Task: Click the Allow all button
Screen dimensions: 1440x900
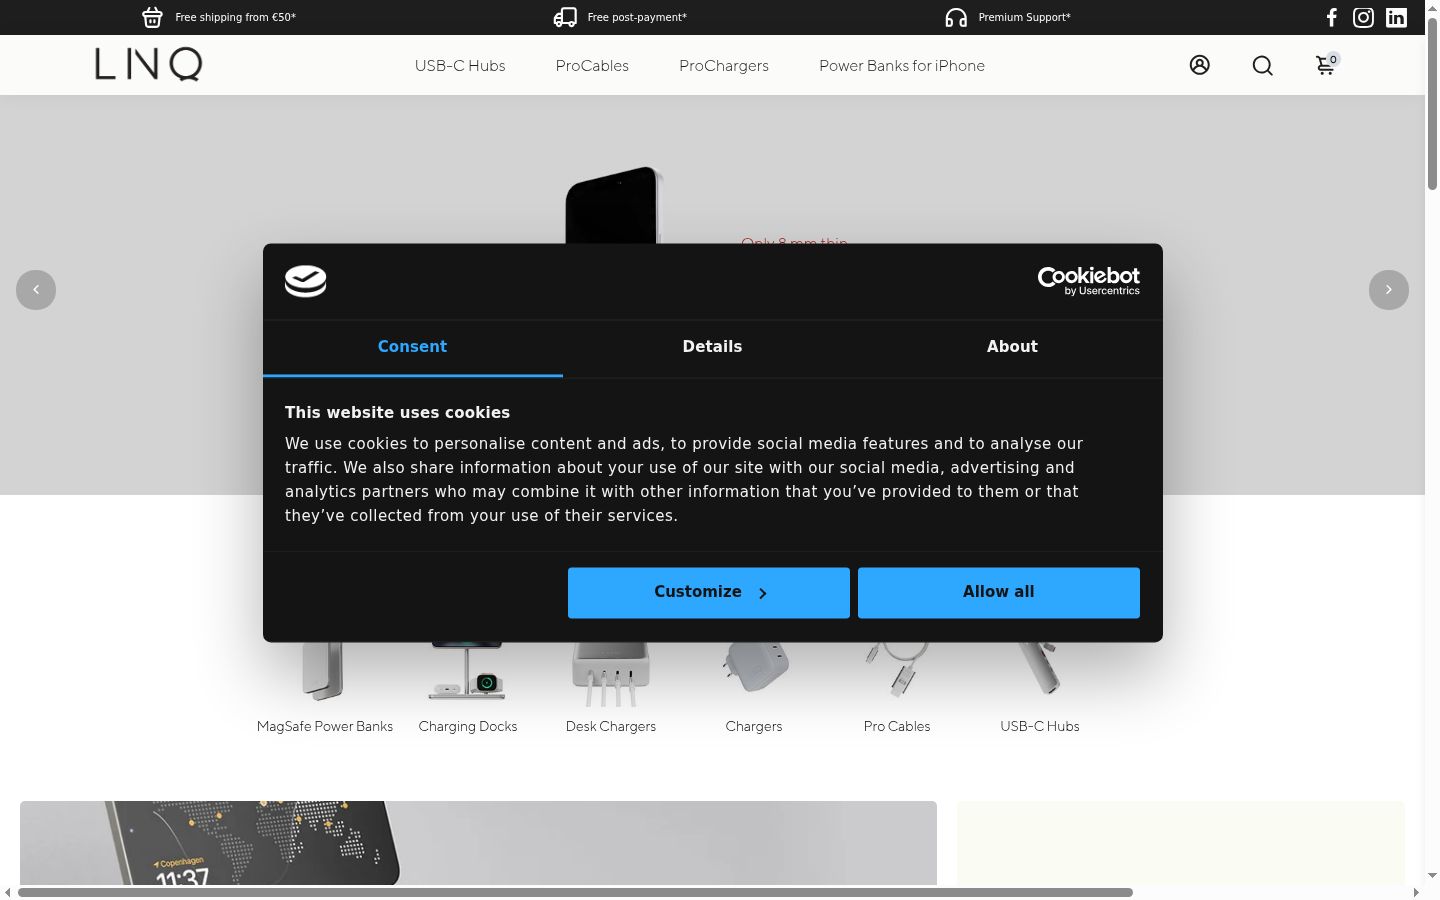Action: pos(999,593)
